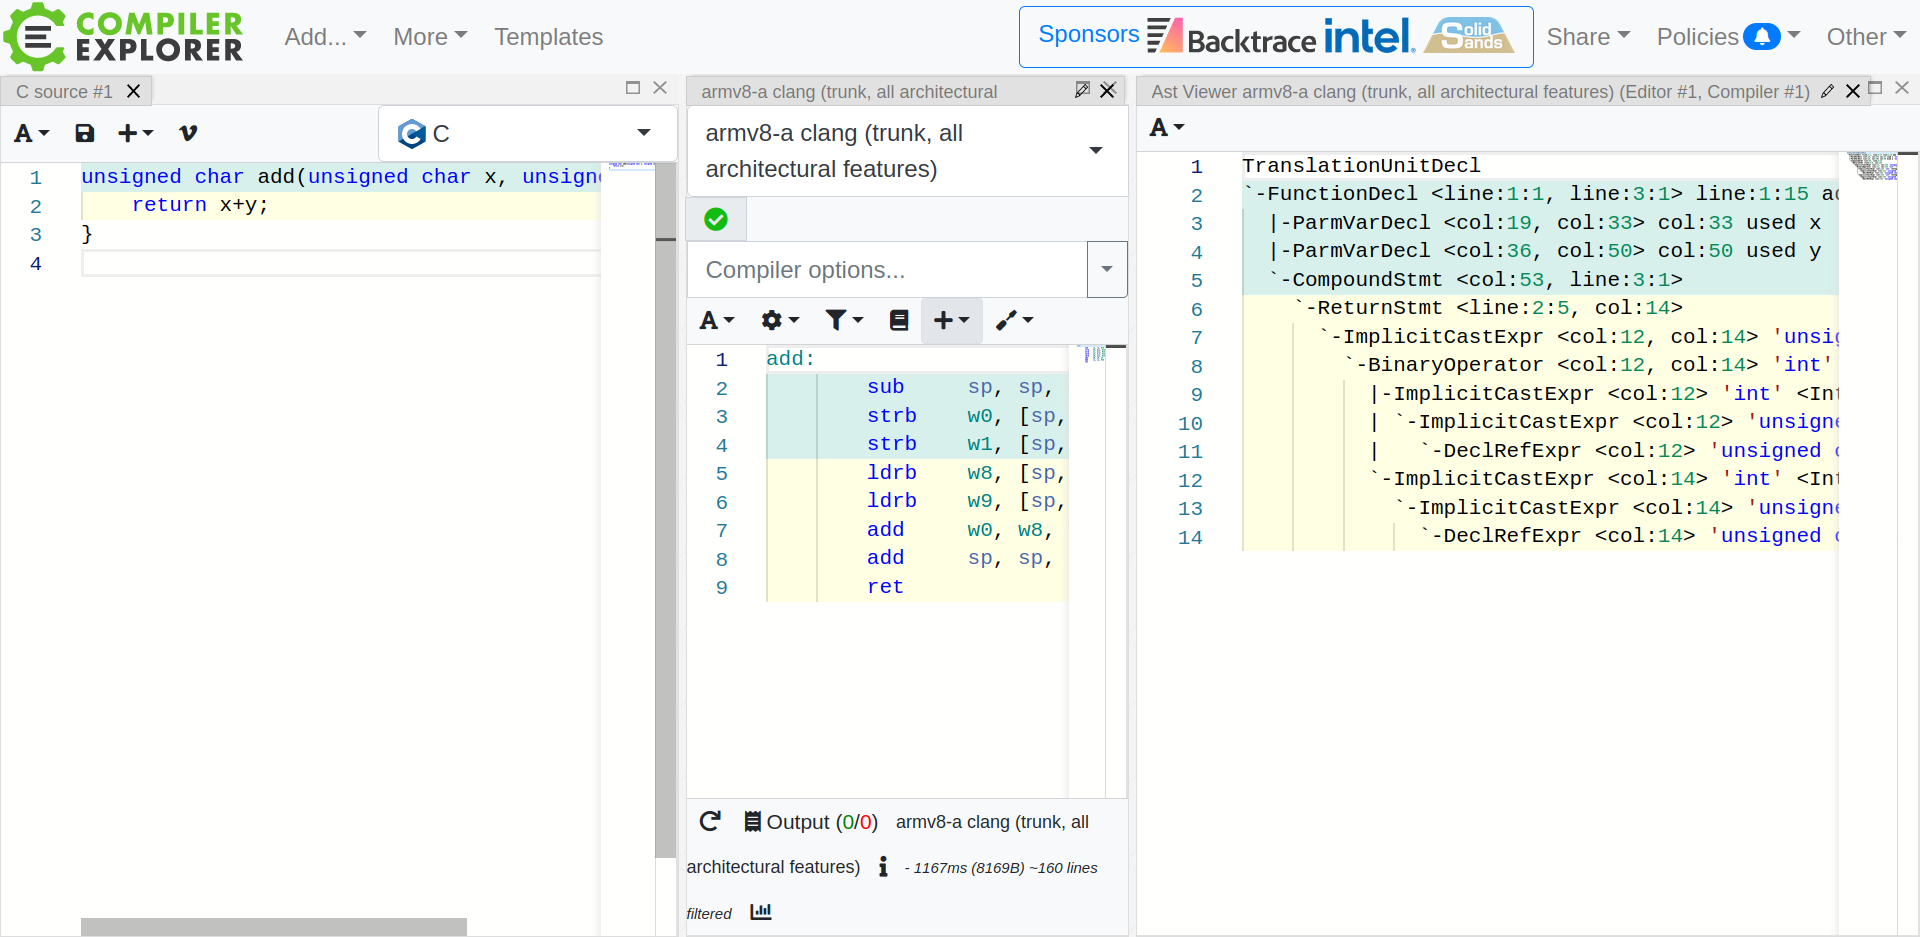Open source editor font size dropdown
The width and height of the screenshot is (1920, 937).
31,133
